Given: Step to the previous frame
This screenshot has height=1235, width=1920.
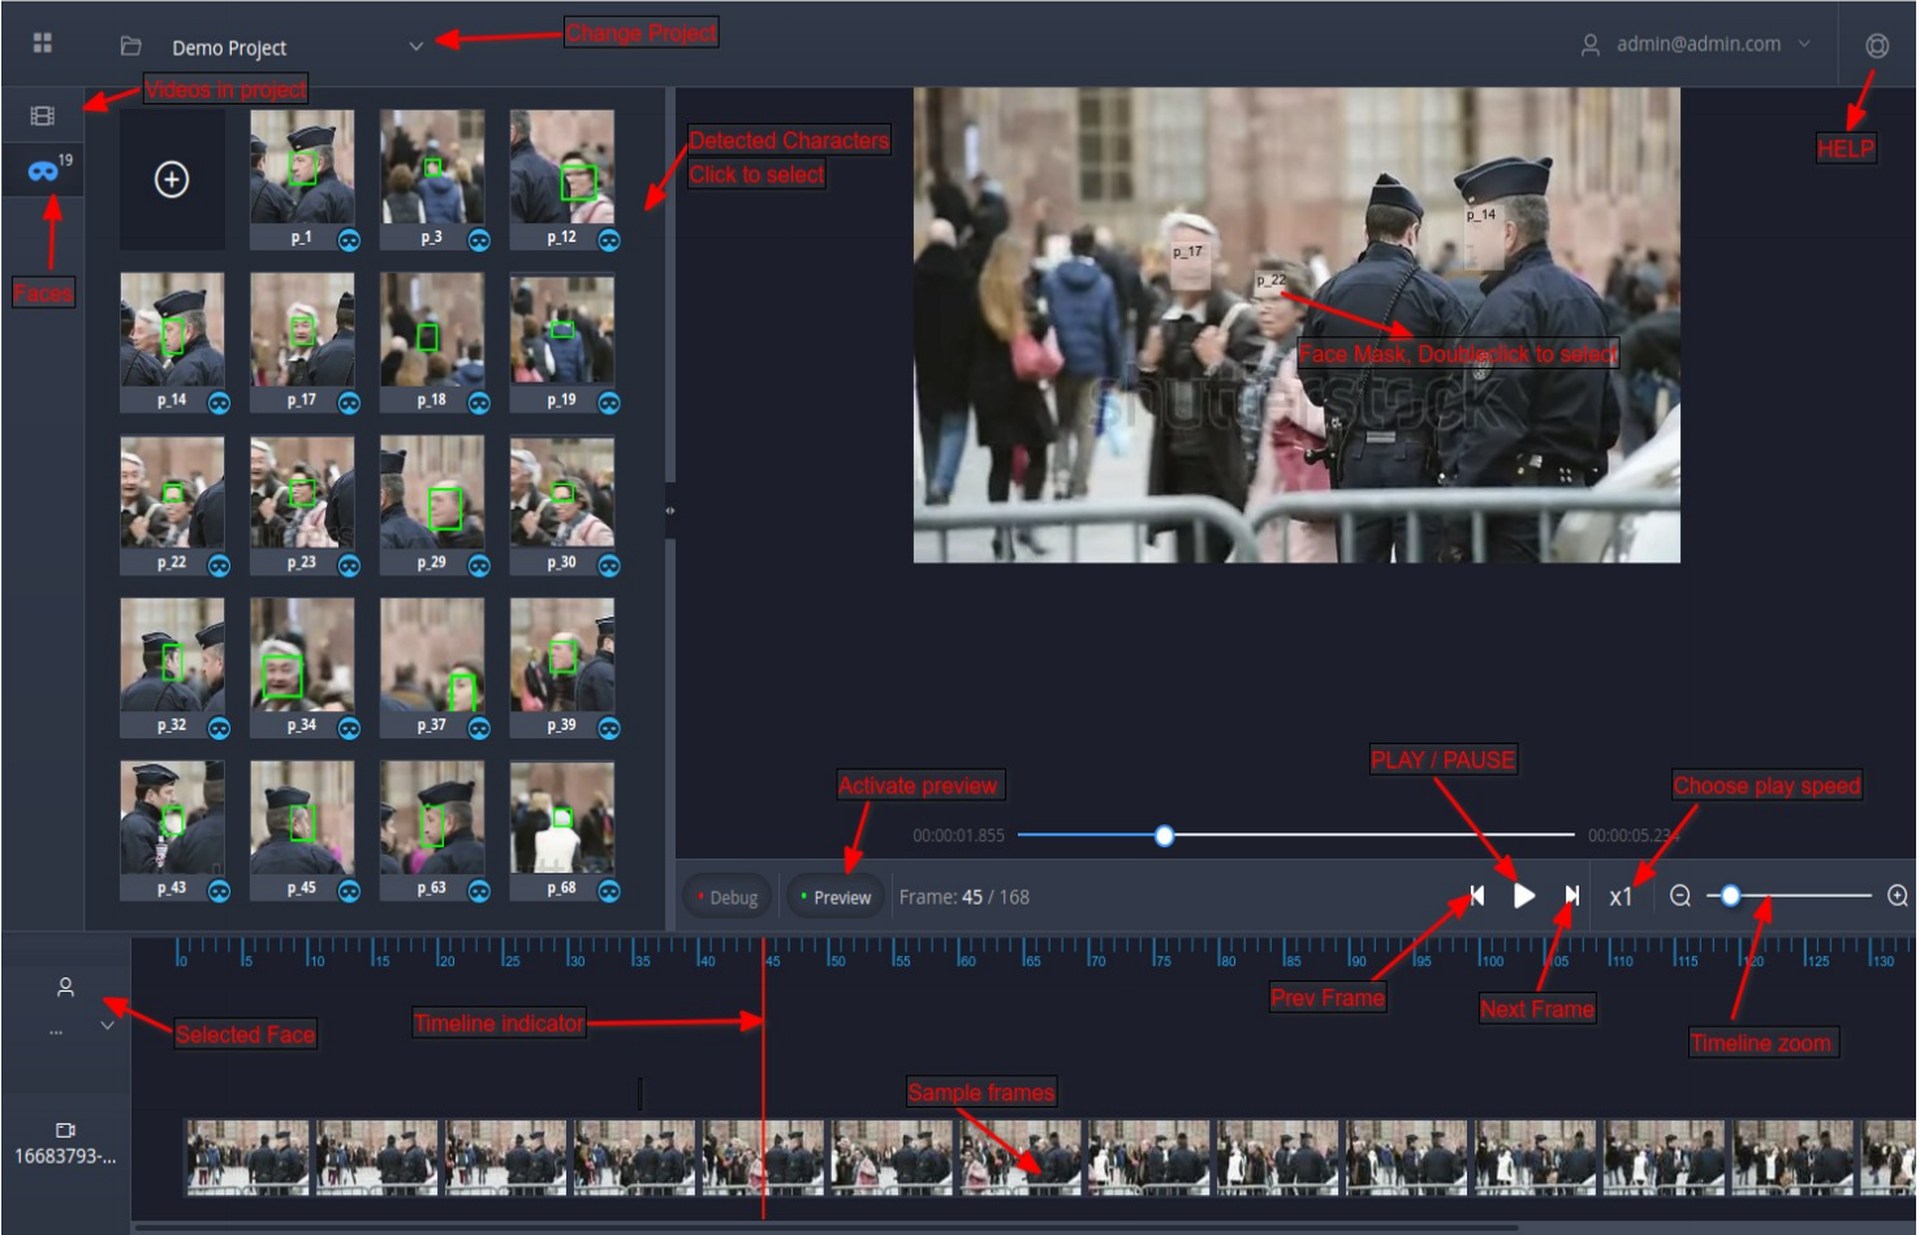Looking at the screenshot, I should coord(1477,896).
